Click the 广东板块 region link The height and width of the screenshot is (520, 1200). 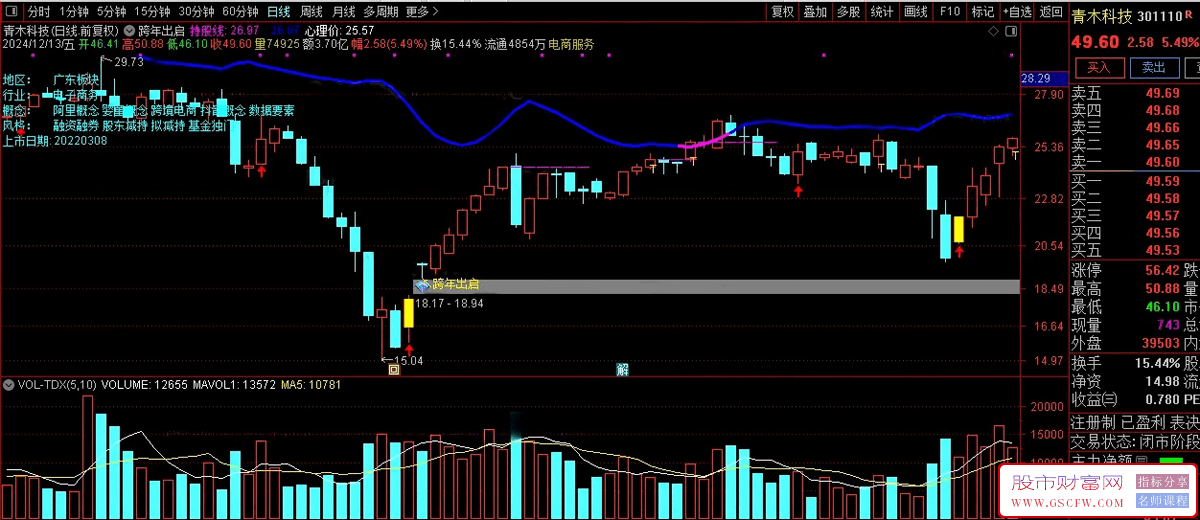point(77,79)
